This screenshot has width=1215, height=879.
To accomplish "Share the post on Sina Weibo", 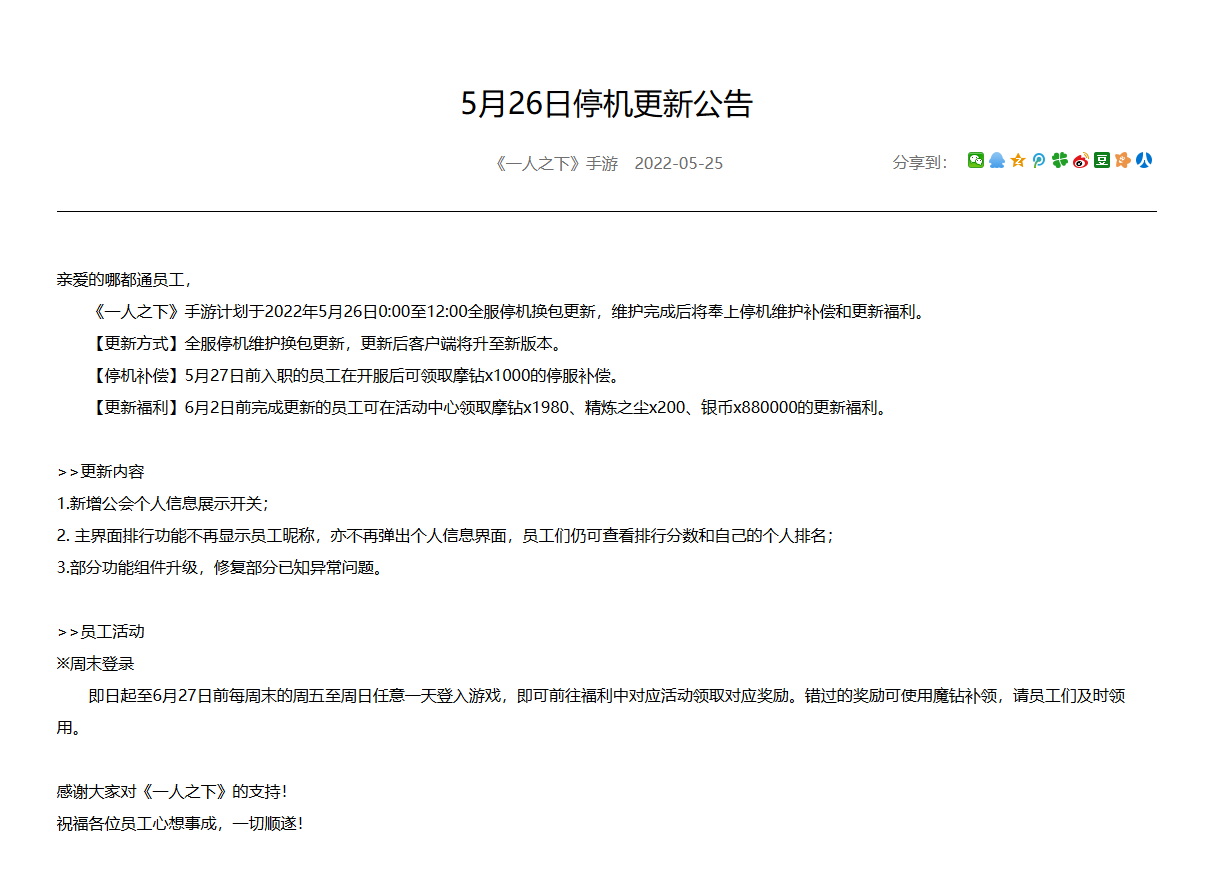I will (x=1081, y=160).
